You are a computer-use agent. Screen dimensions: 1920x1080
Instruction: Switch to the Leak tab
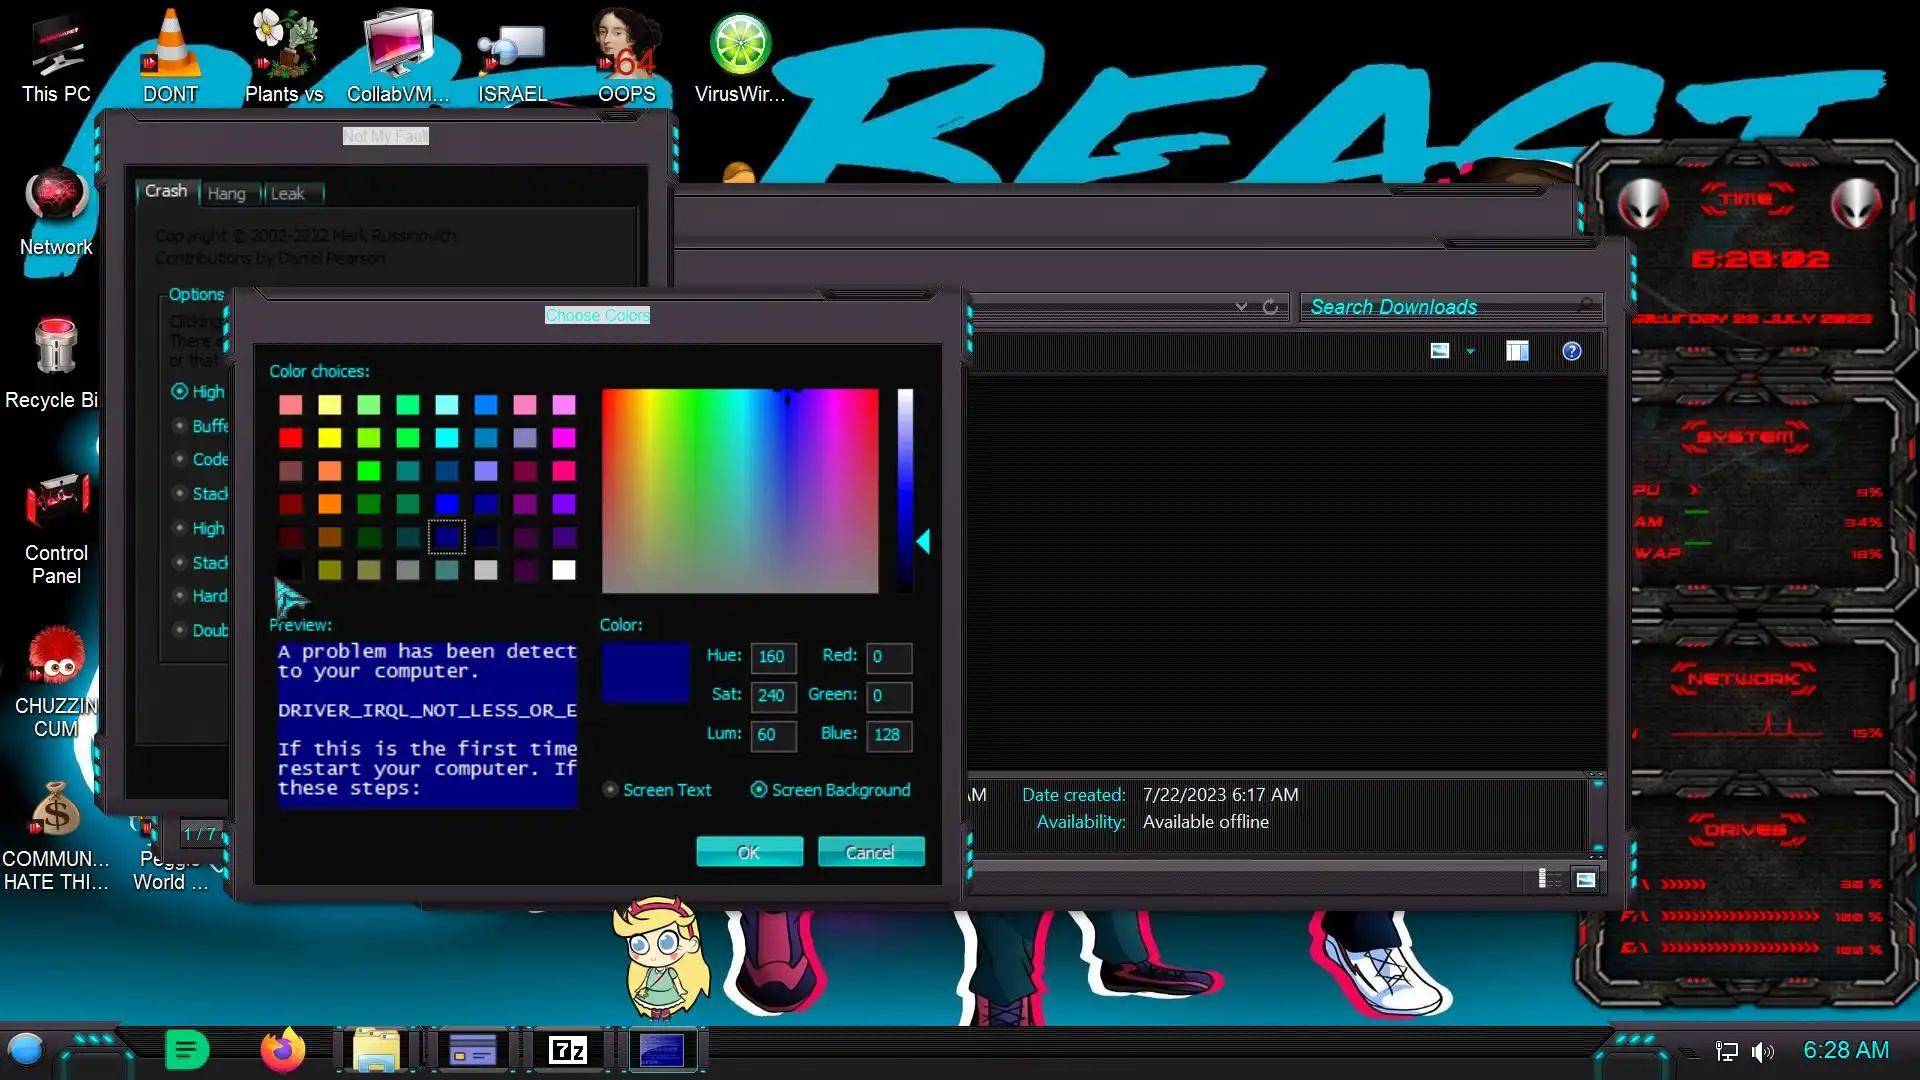(287, 194)
